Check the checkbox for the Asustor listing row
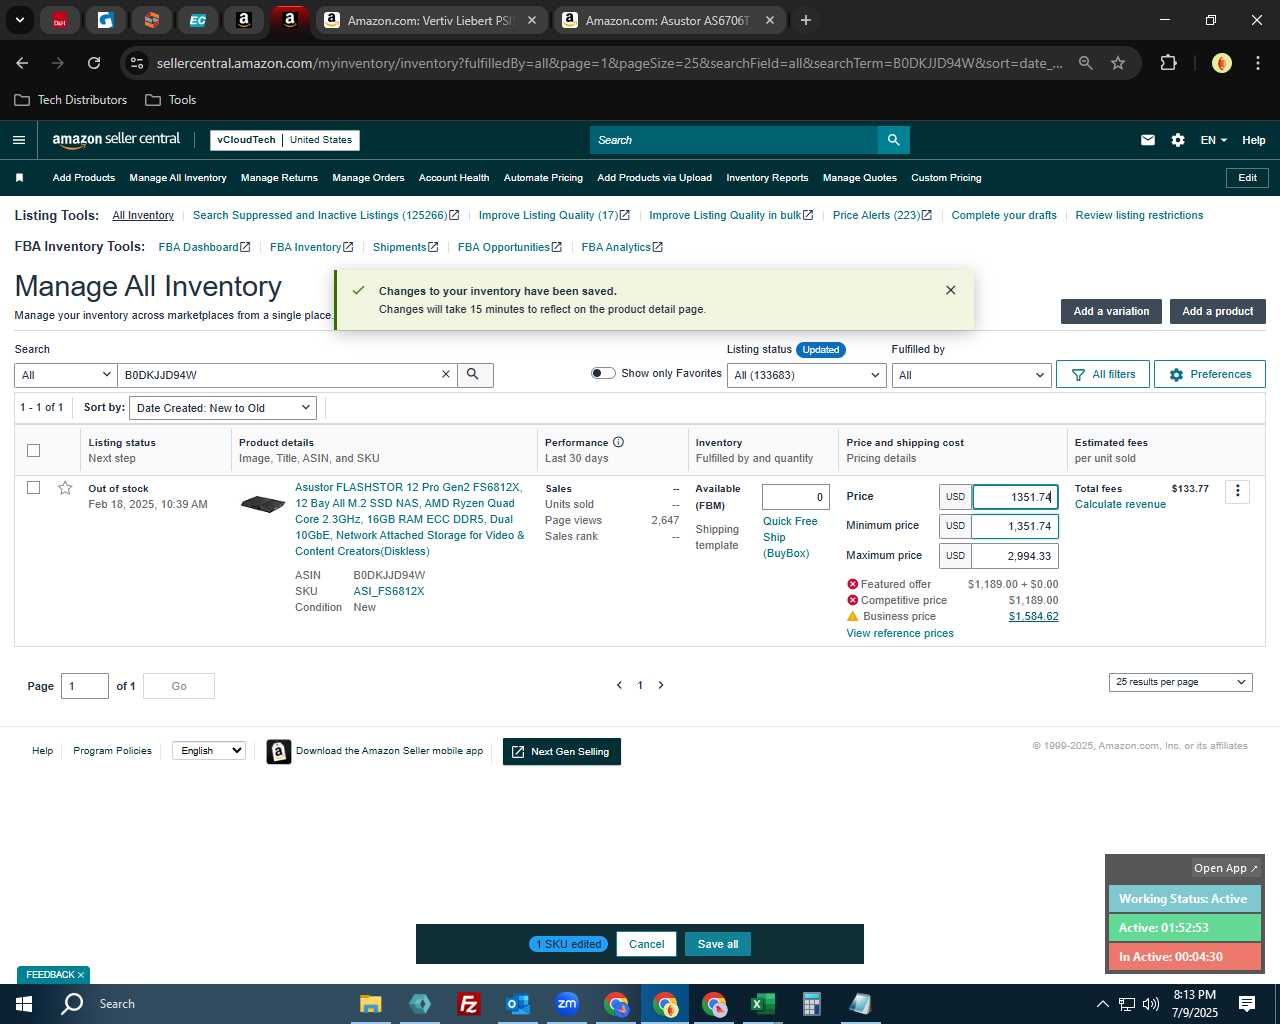Screen dimensions: 1280x1024 [x=33, y=488]
